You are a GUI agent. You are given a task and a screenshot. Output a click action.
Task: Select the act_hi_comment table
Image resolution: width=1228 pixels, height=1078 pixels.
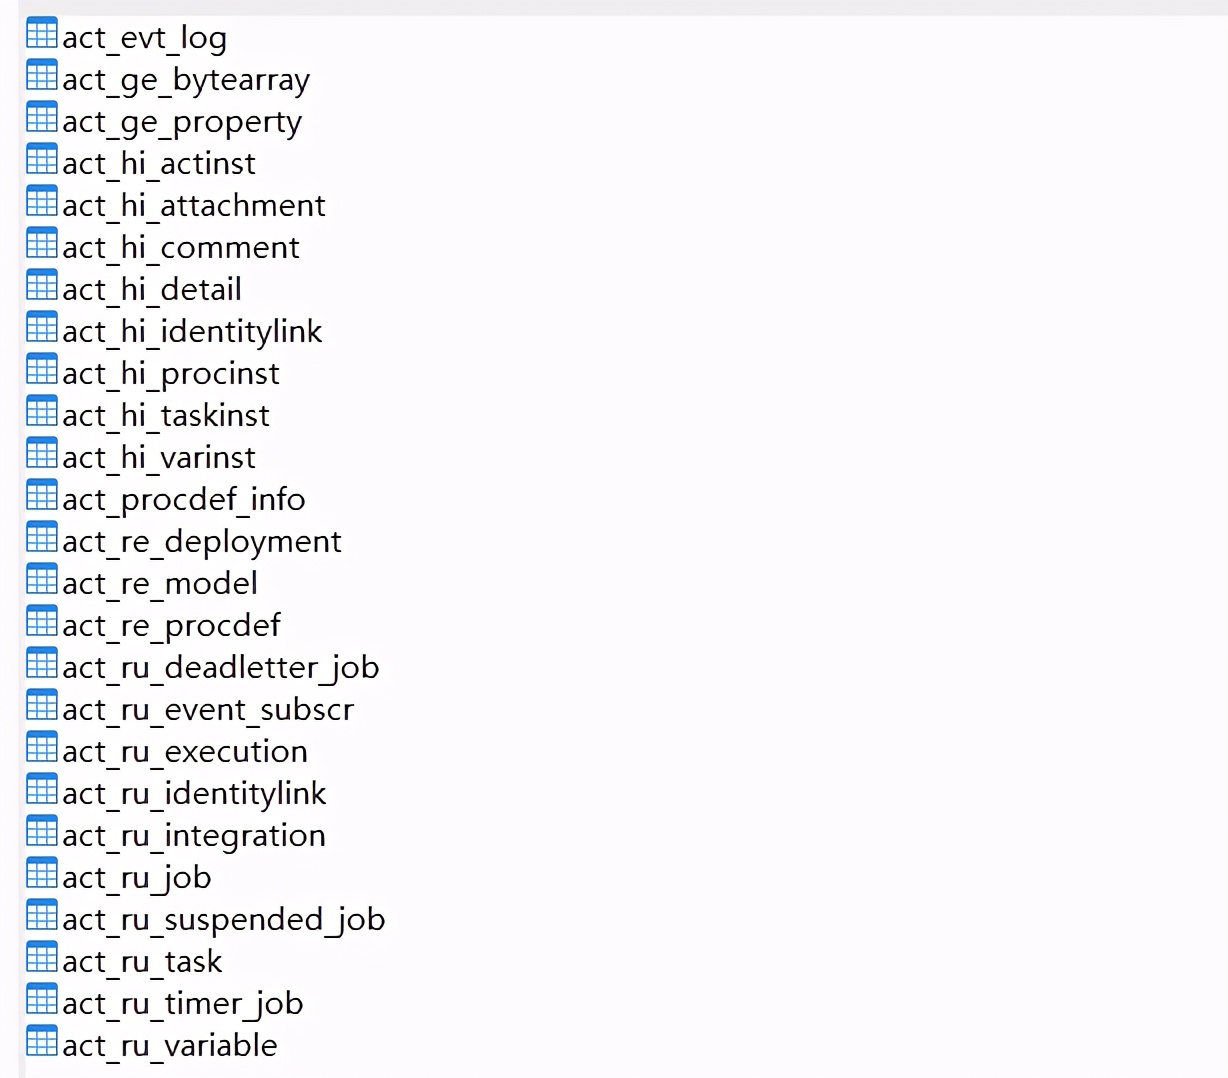tap(180, 248)
